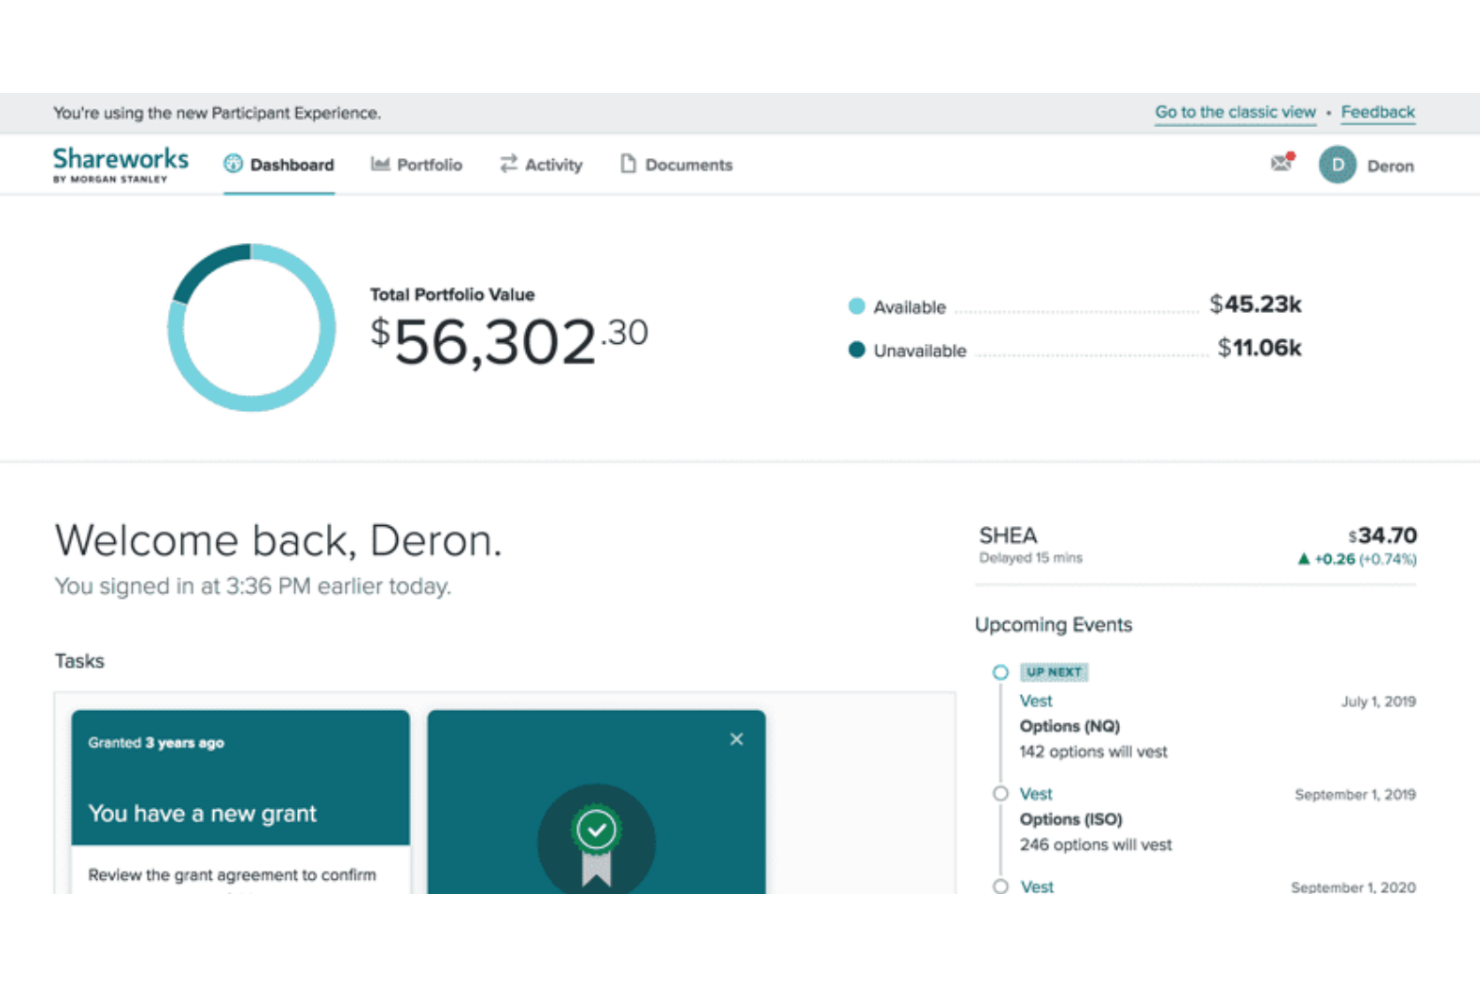1480x987 pixels.
Task: Select the Portfolio chart icon
Action: 380,164
